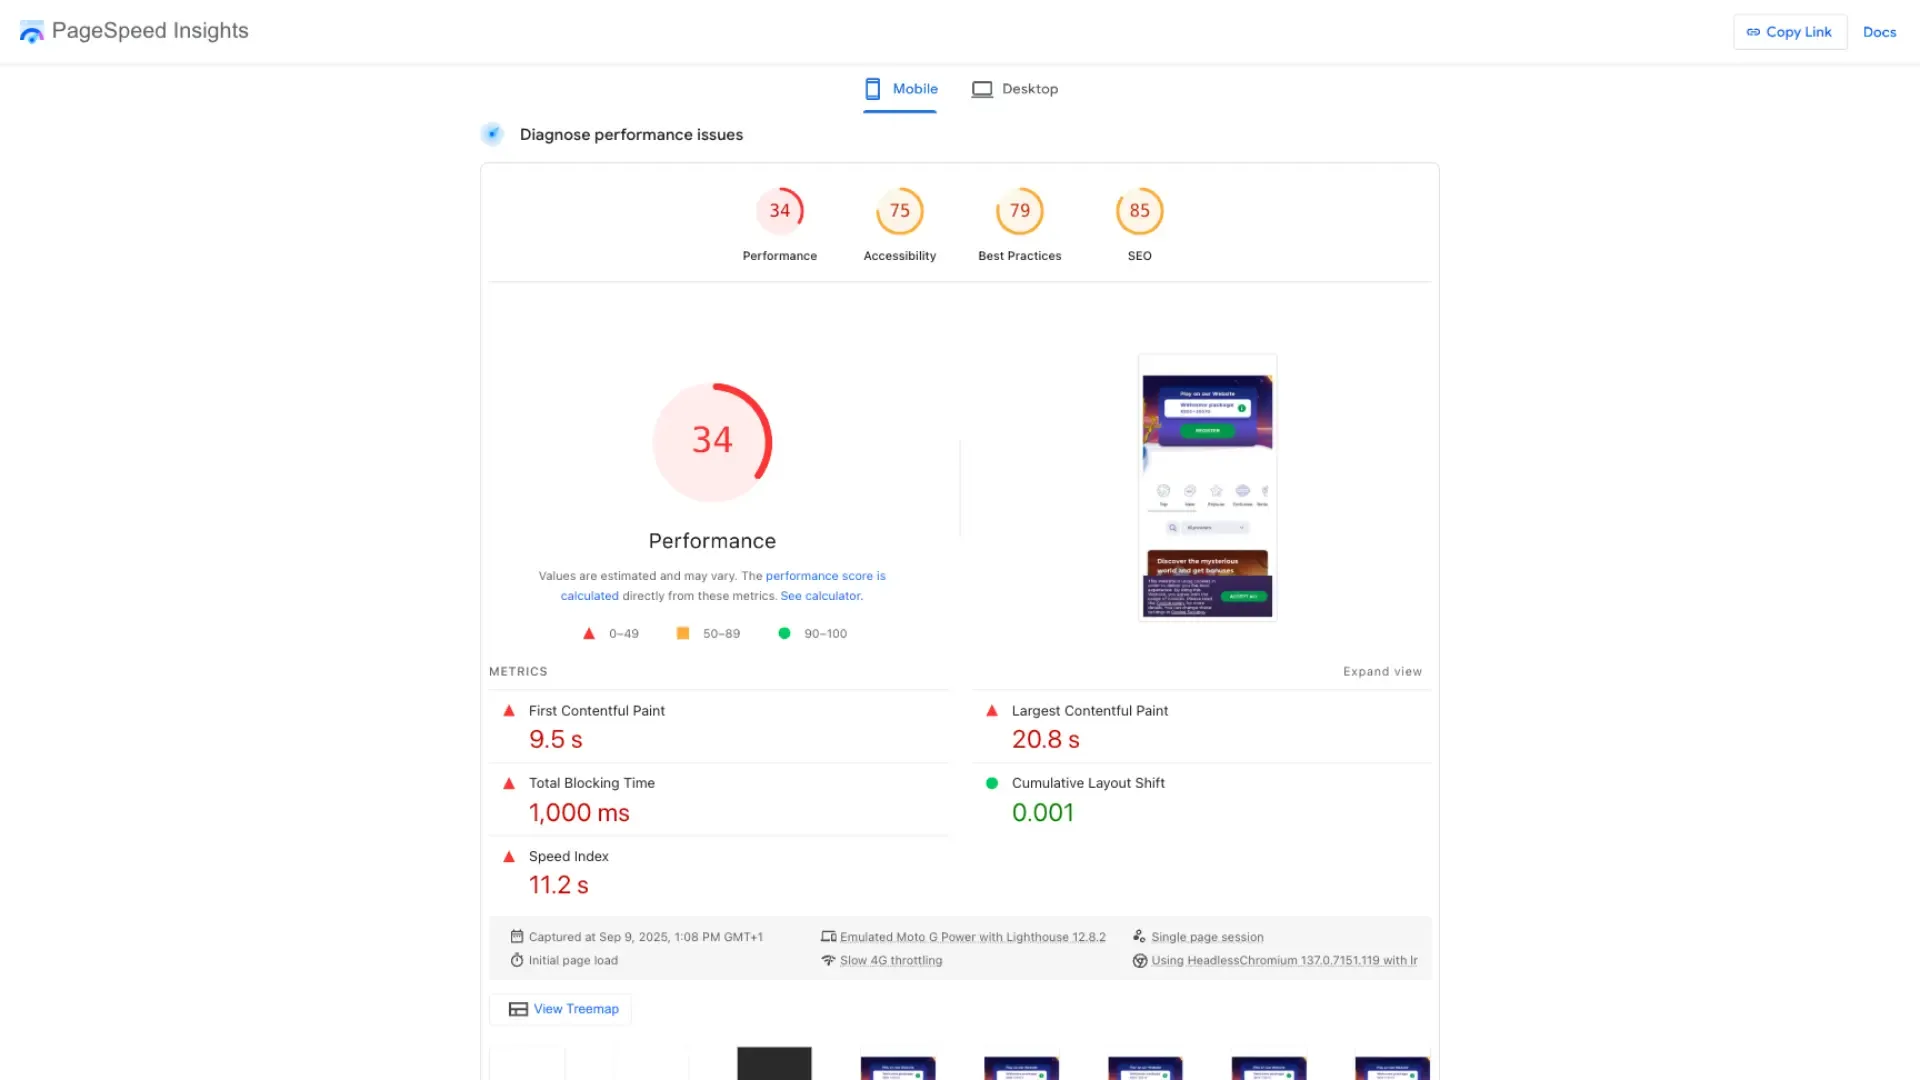
Task: Open the See calculator link
Action: tap(820, 596)
